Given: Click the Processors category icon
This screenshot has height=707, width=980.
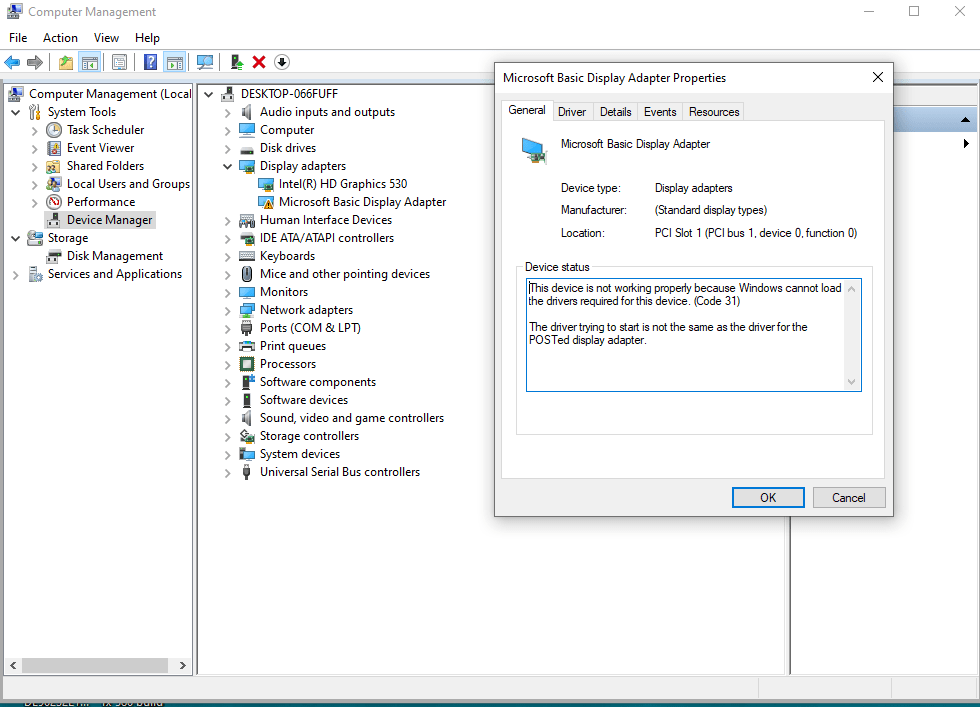Looking at the screenshot, I should pyautogui.click(x=248, y=364).
